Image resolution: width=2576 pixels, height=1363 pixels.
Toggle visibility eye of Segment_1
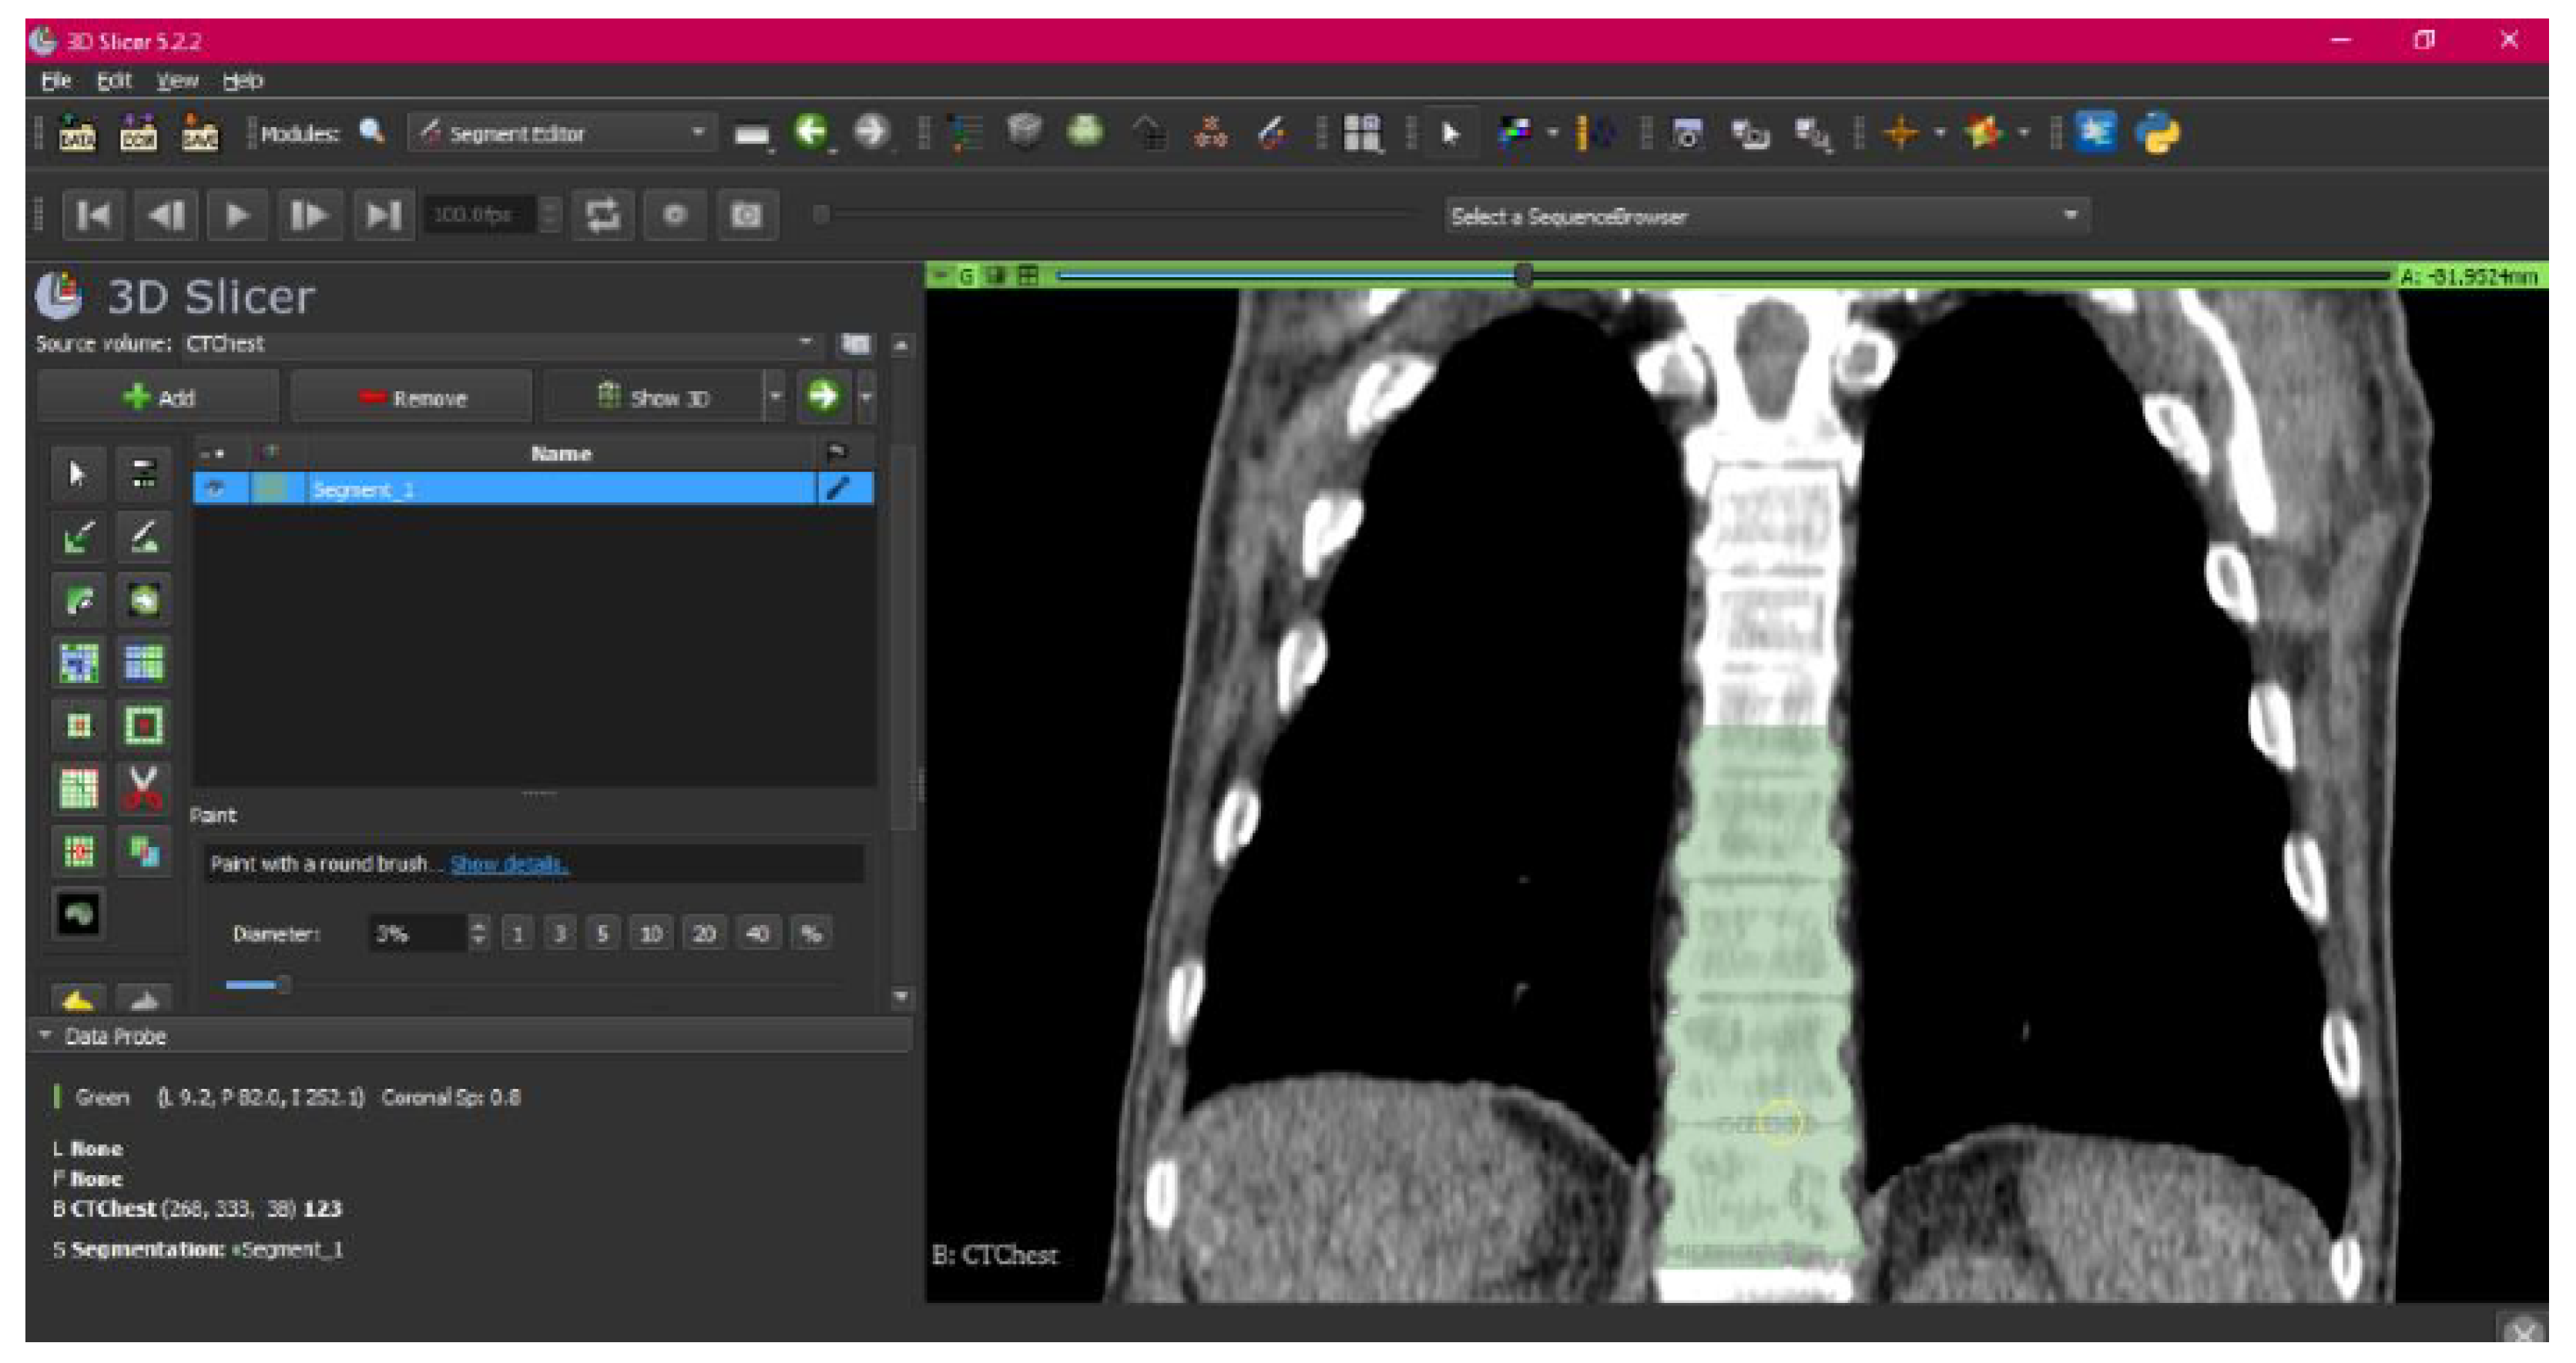(216, 488)
